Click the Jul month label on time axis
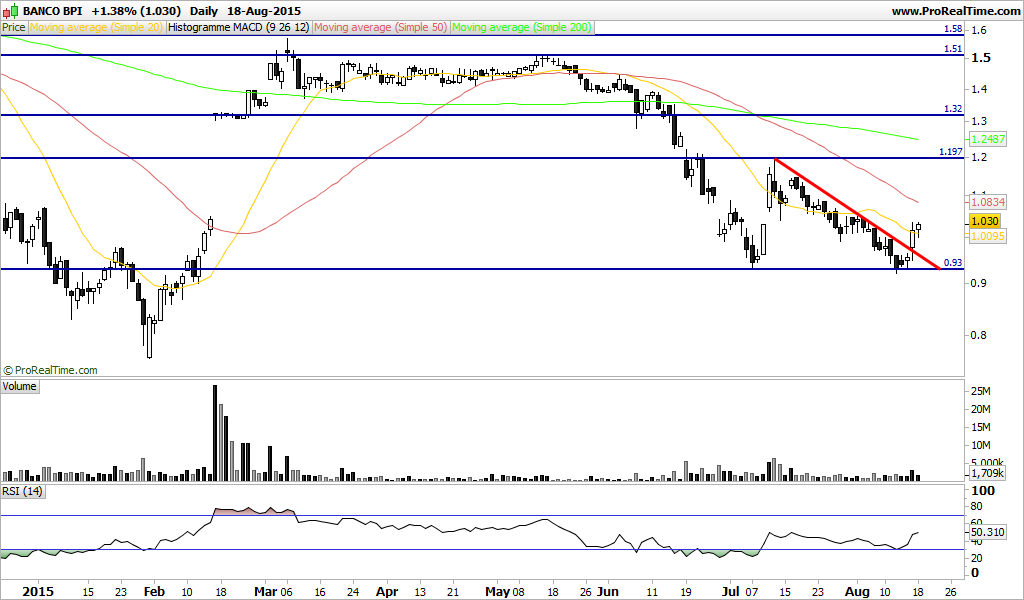This screenshot has height=600, width=1024. coord(731,592)
